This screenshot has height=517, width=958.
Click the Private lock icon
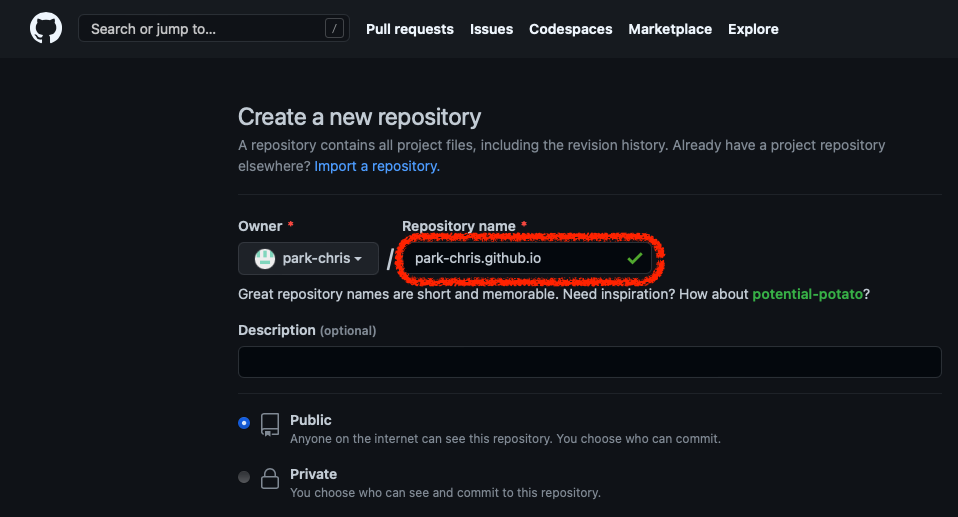[270, 478]
